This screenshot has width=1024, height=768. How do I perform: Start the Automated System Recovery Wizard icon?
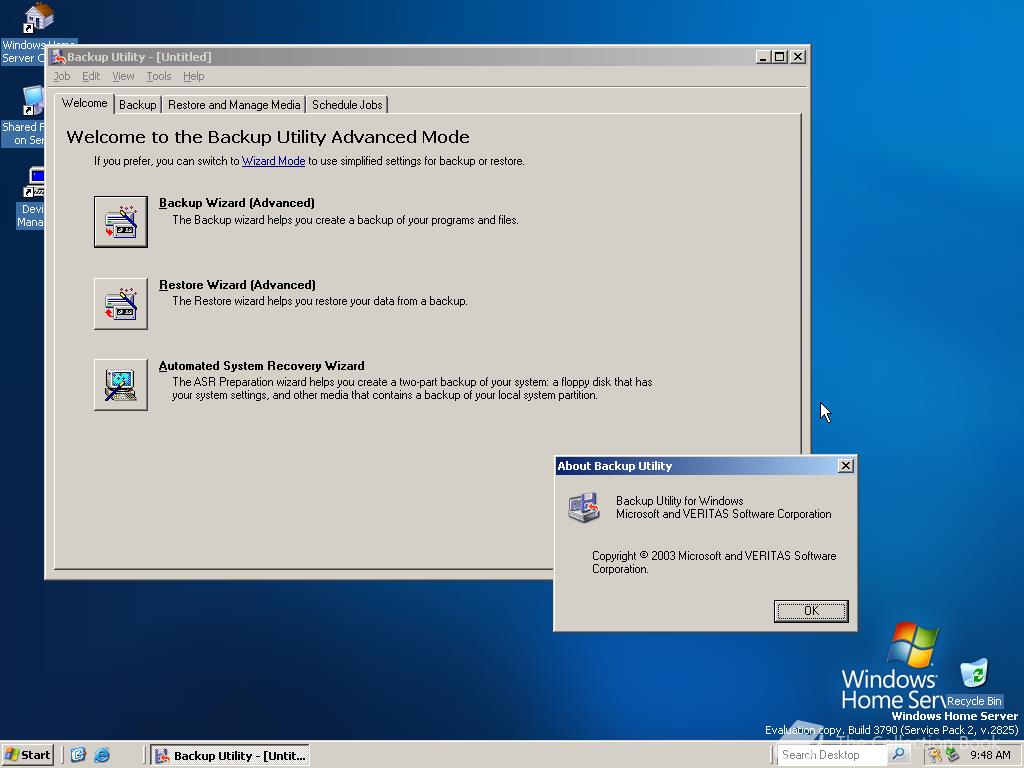coord(121,385)
